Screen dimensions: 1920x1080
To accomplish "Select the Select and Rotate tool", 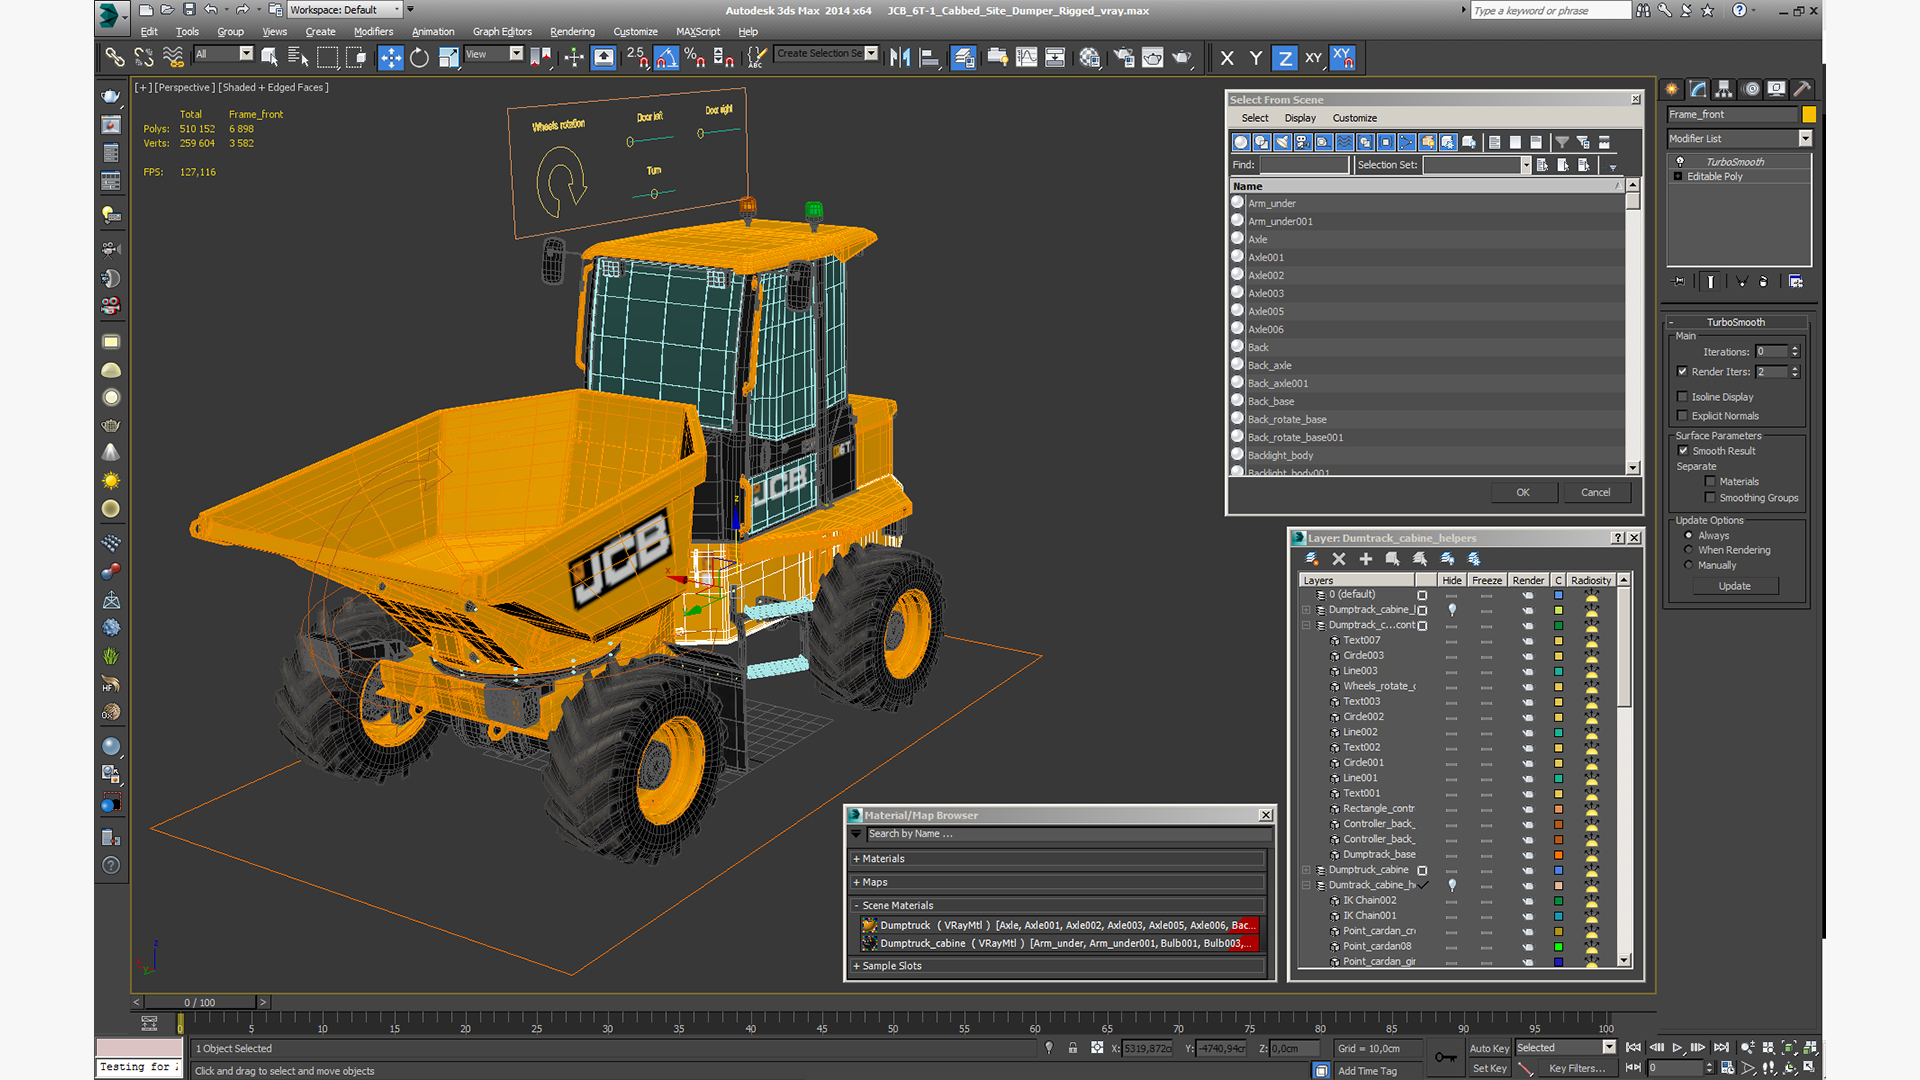I will pos(419,58).
